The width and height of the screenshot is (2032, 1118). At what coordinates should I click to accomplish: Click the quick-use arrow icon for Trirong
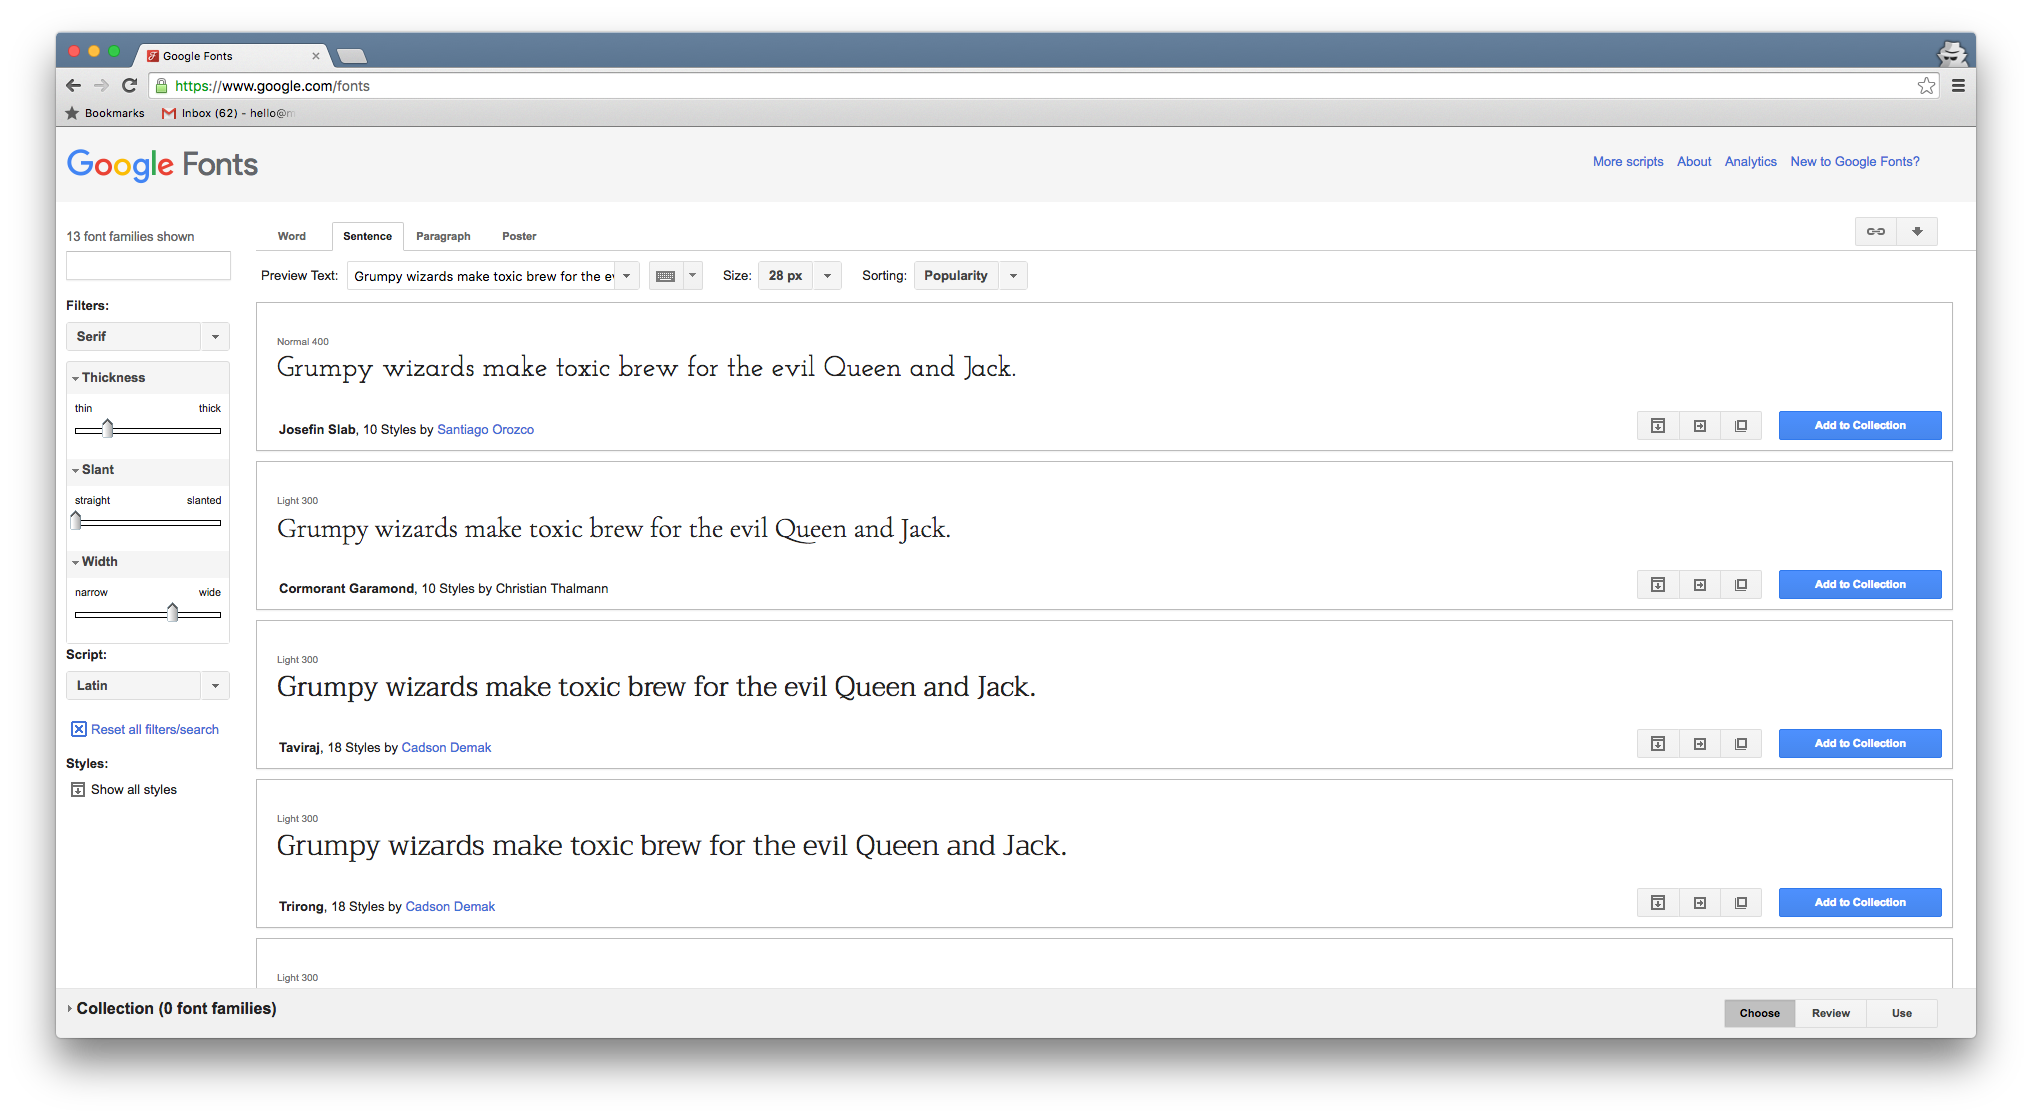1699,903
